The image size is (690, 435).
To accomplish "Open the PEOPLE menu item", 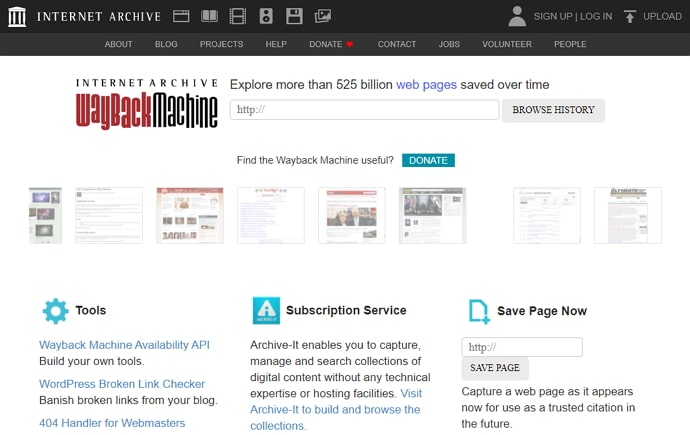I will [570, 44].
